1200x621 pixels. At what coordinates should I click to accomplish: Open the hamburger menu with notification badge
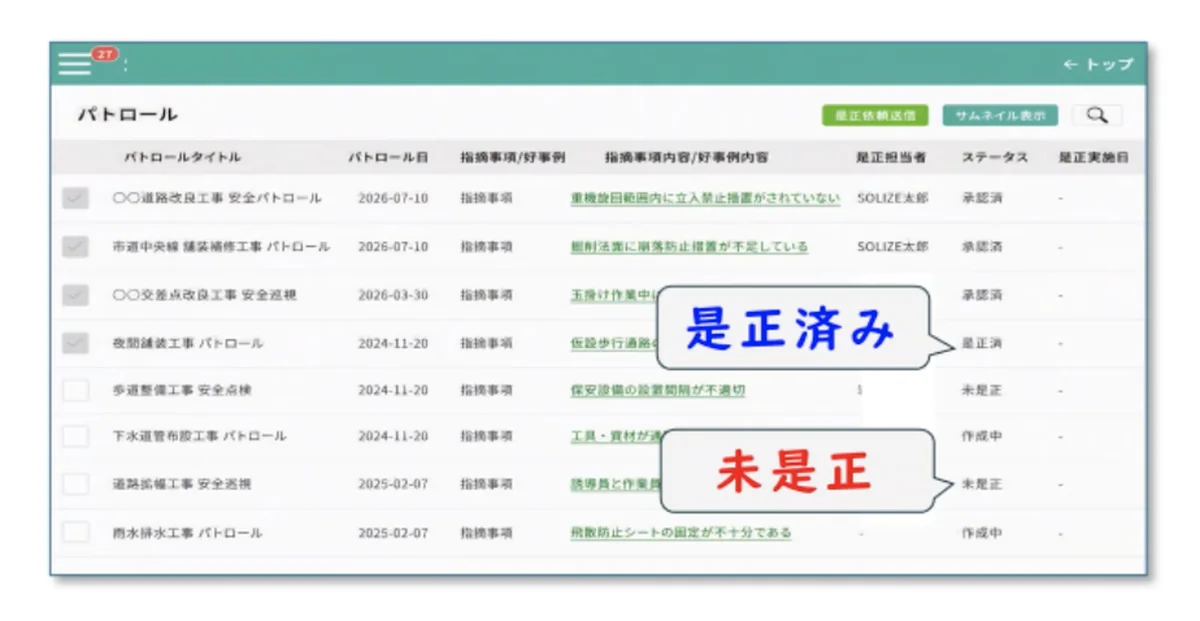pos(75,63)
